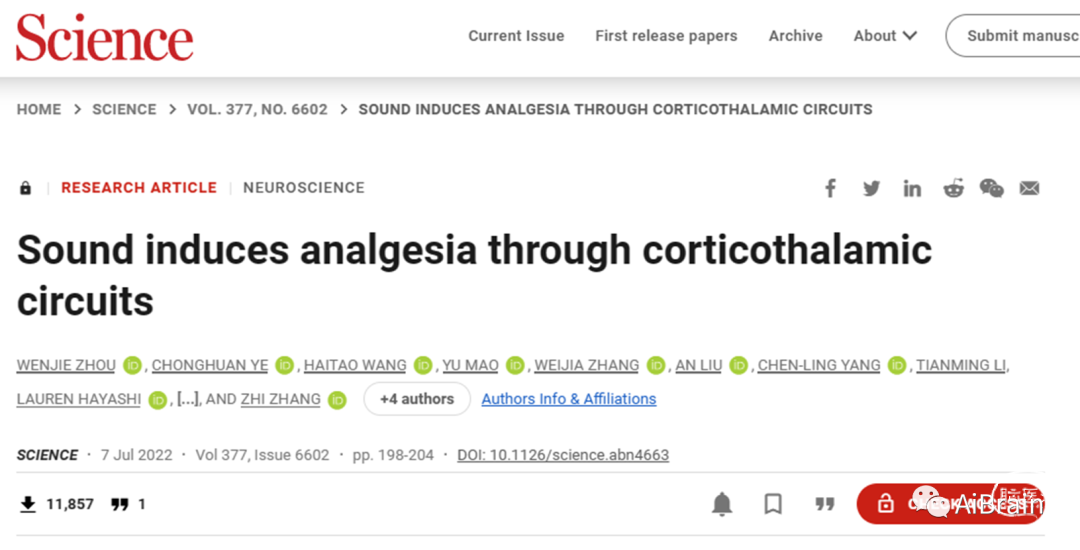Viewport: 1080px width, 550px height.
Task: Share the article on LinkedIn
Action: pyautogui.click(x=912, y=189)
